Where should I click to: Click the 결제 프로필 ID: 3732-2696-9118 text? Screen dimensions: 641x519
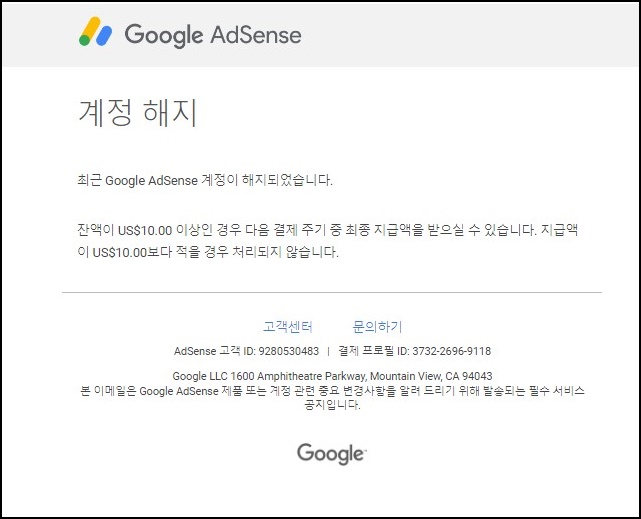pyautogui.click(x=415, y=351)
